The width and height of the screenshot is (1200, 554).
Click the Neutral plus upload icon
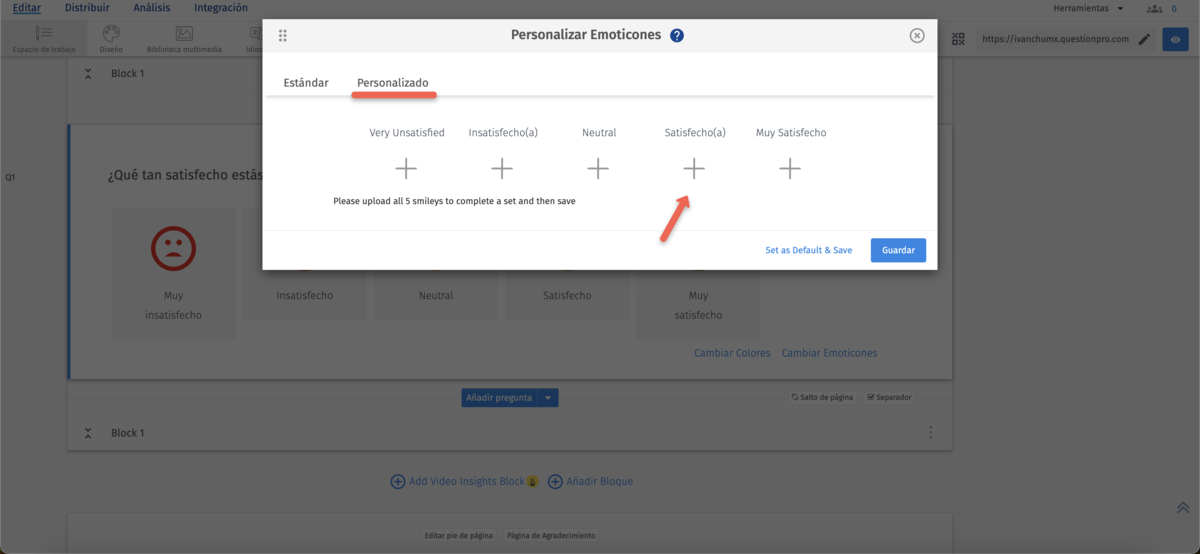tap(598, 169)
